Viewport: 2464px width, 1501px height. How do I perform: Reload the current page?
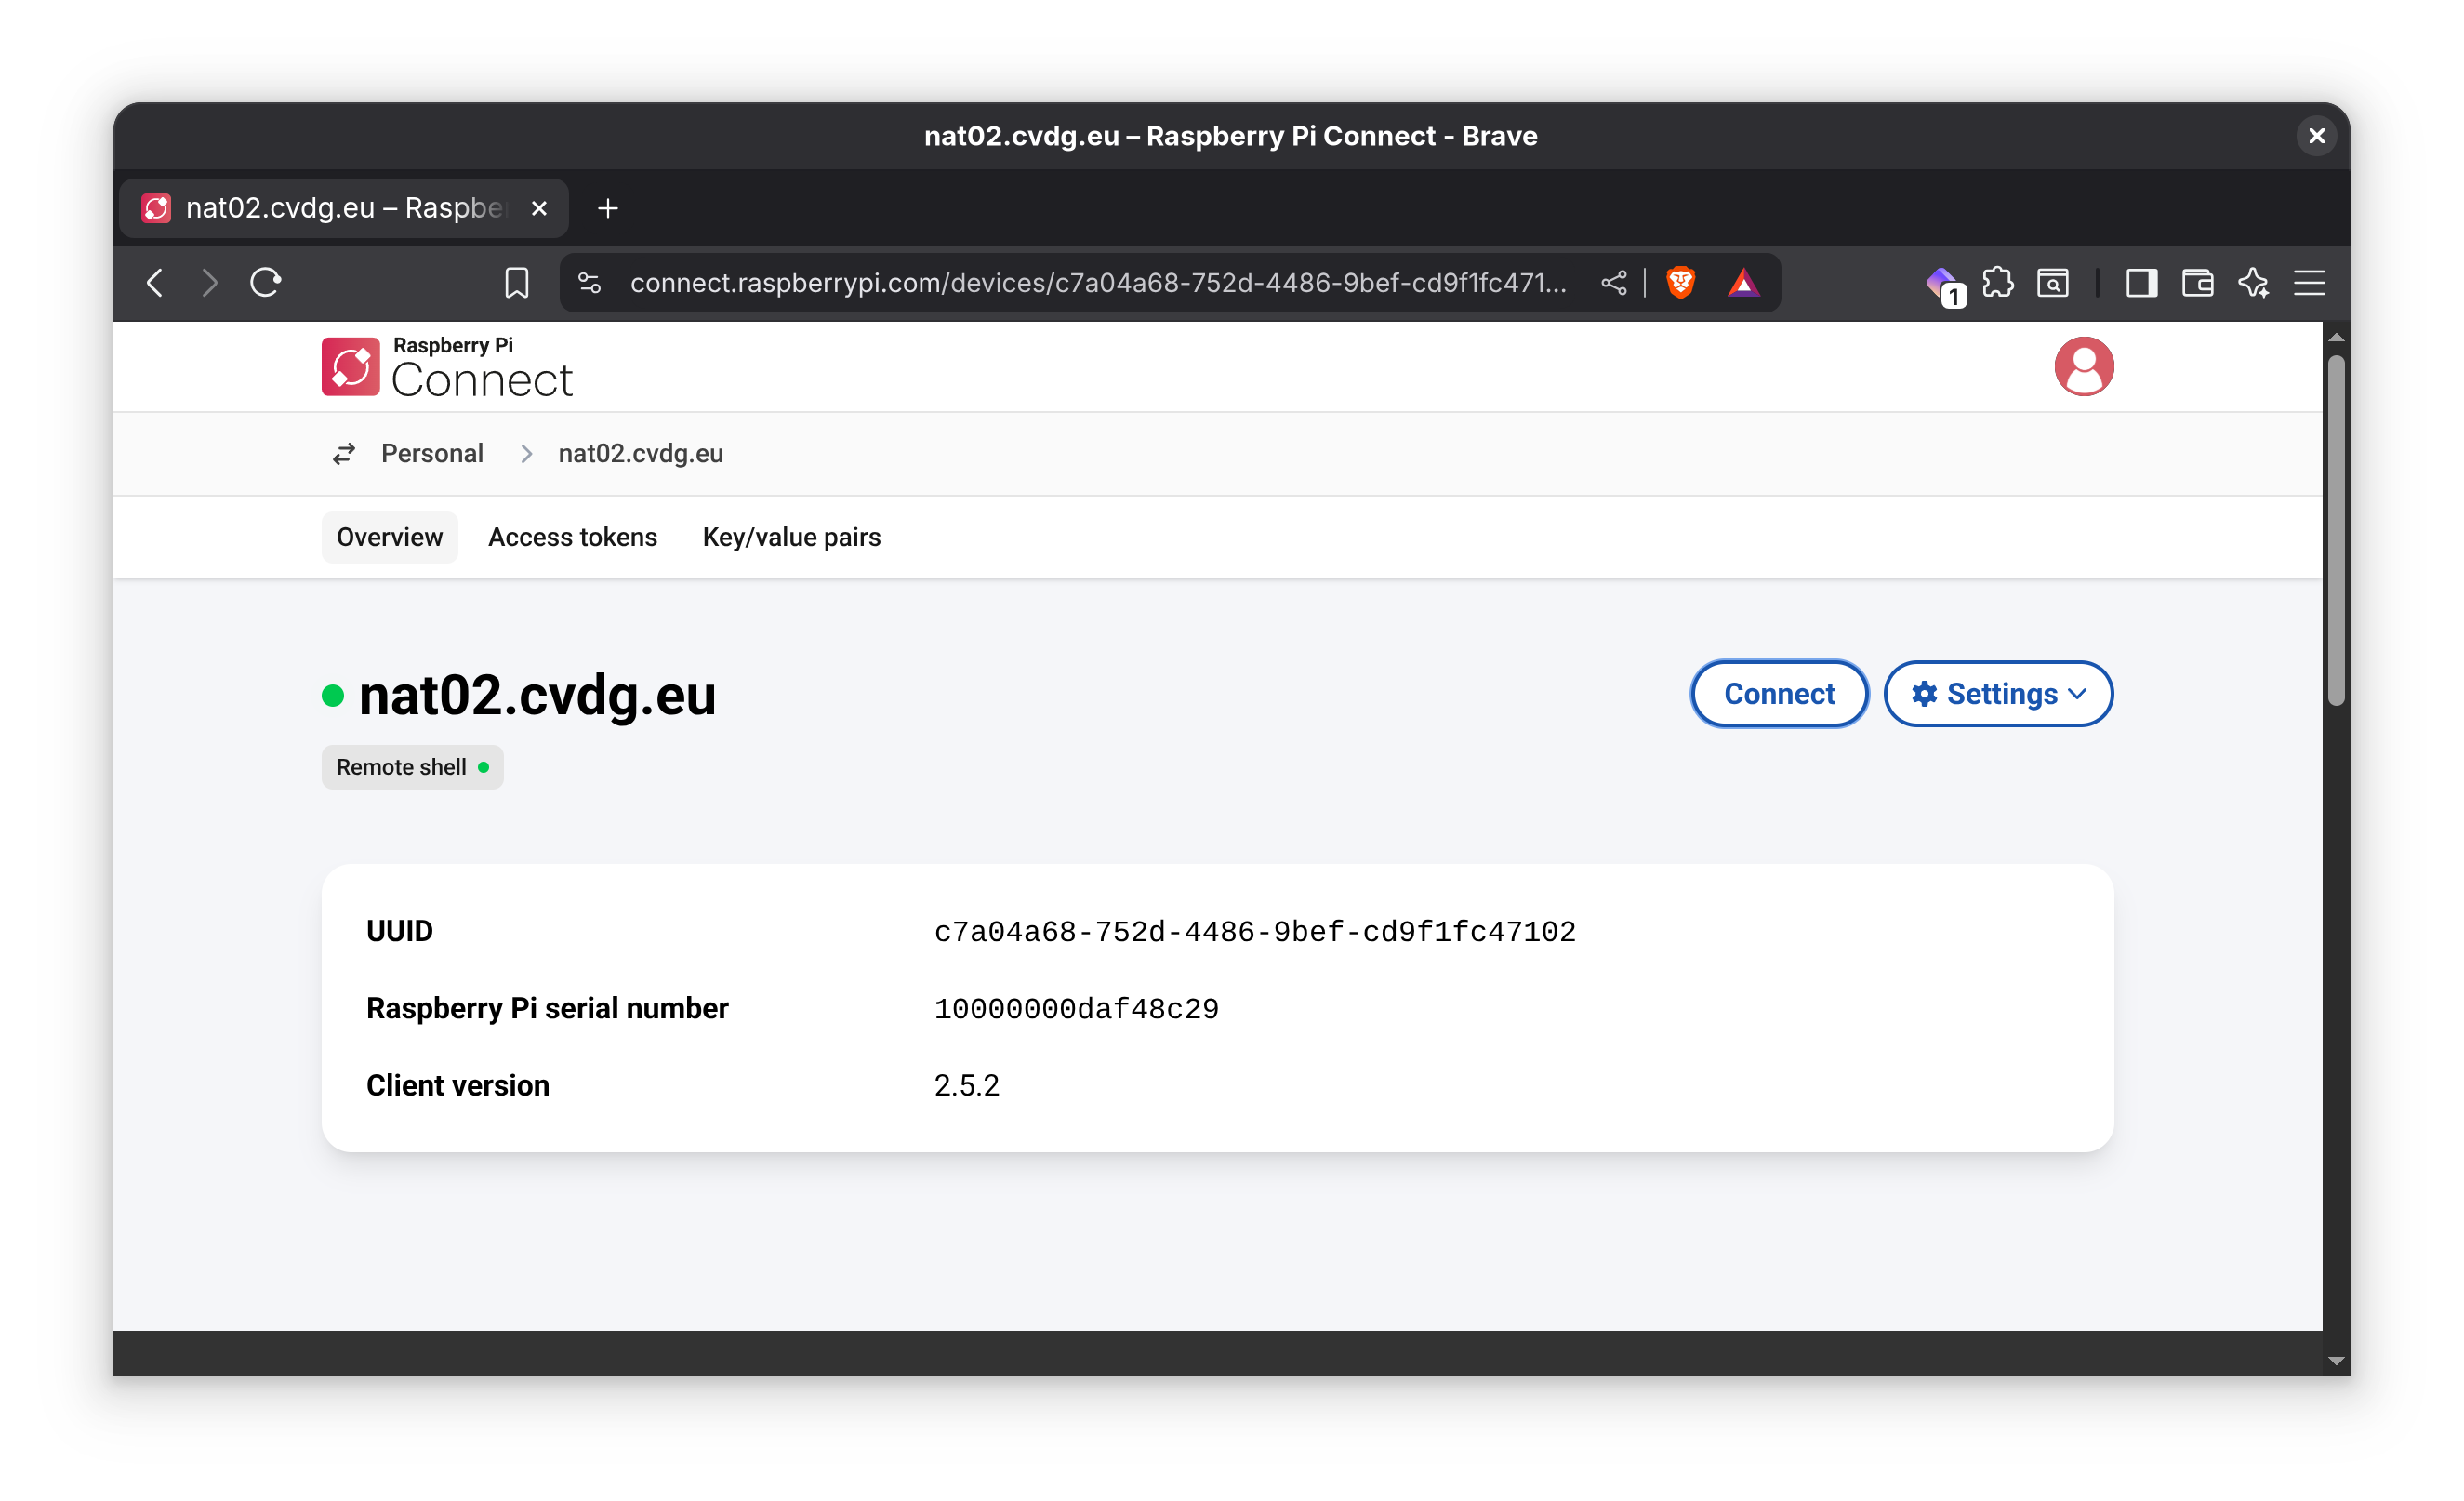266,283
